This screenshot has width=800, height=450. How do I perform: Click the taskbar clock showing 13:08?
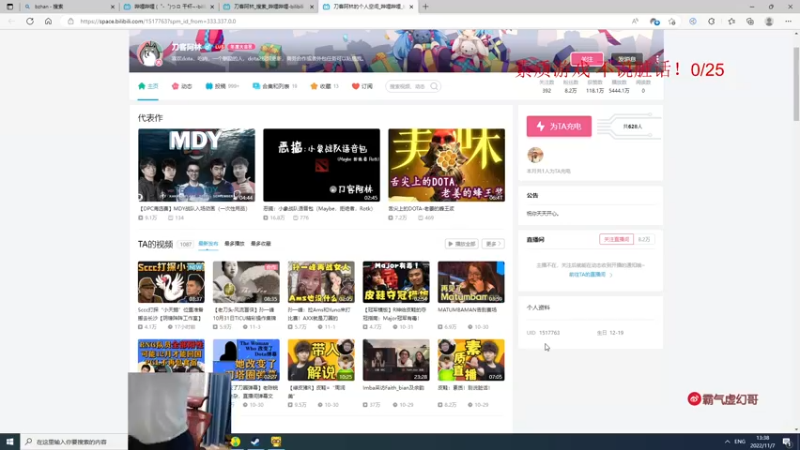point(763,441)
